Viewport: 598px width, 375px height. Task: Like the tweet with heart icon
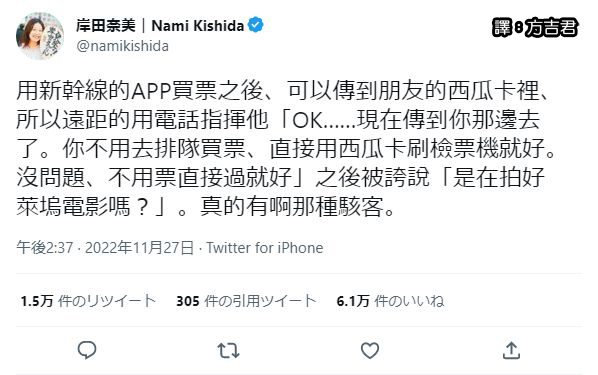click(x=370, y=350)
